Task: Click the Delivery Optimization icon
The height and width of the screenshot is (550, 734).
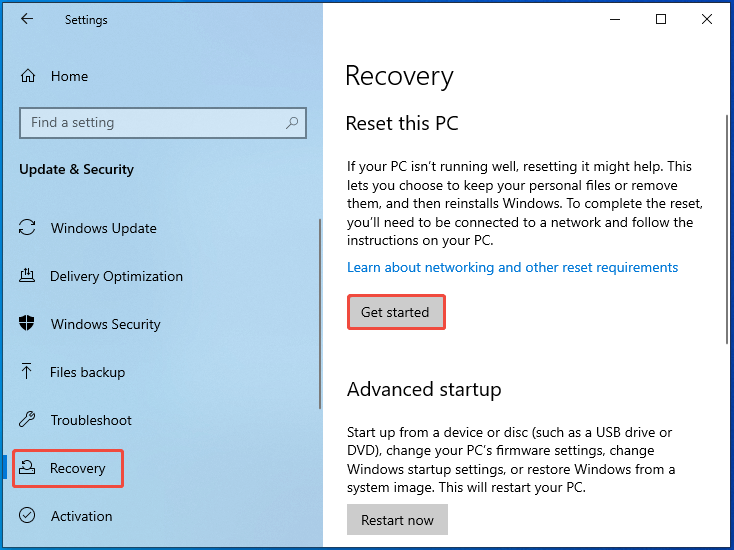Action: tap(27, 275)
